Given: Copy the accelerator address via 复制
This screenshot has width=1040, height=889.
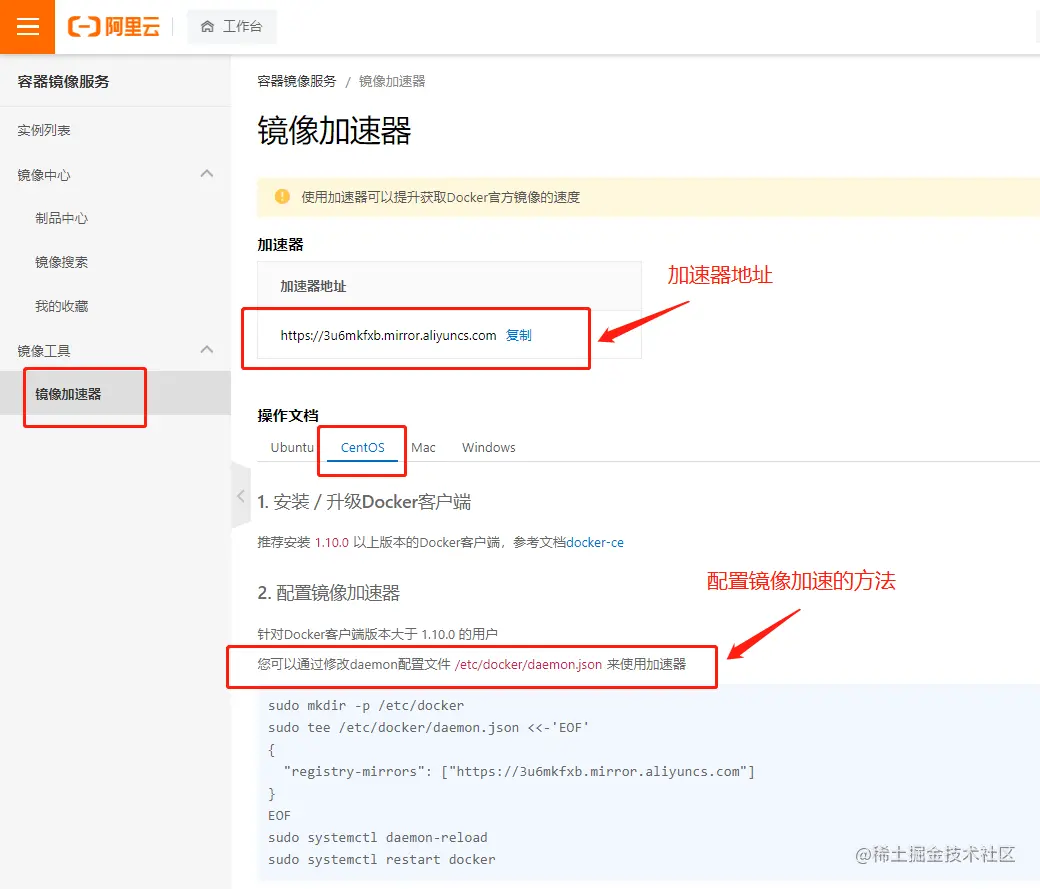Looking at the screenshot, I should click(x=519, y=335).
